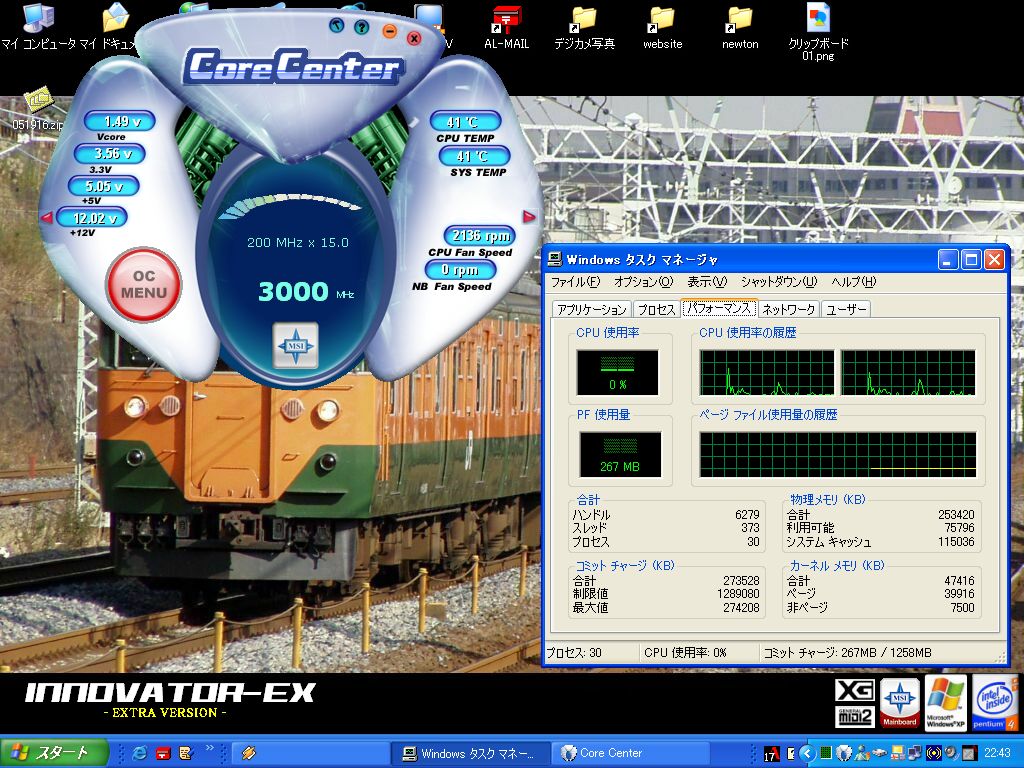
Task: Open the シャットダウン(U) menu in Task Manager
Action: point(779,282)
